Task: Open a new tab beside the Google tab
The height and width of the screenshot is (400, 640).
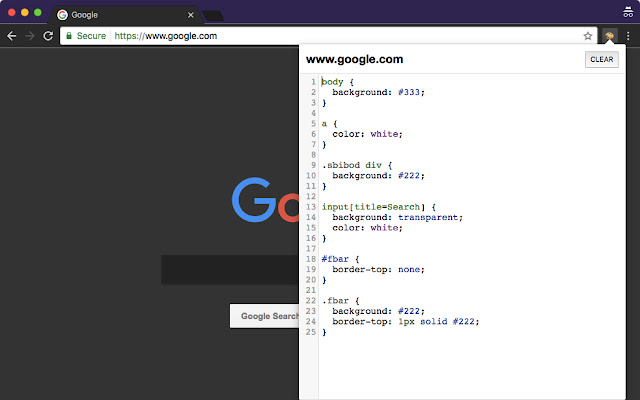Action: click(x=213, y=15)
